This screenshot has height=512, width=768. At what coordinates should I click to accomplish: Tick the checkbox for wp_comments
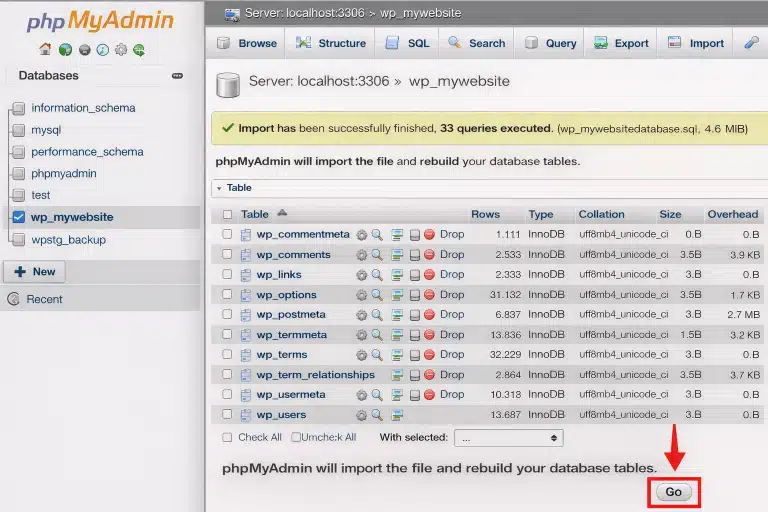coord(227,254)
